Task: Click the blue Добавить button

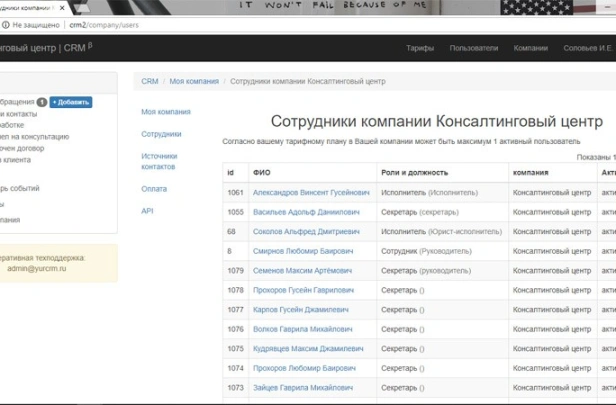Action: click(x=70, y=102)
